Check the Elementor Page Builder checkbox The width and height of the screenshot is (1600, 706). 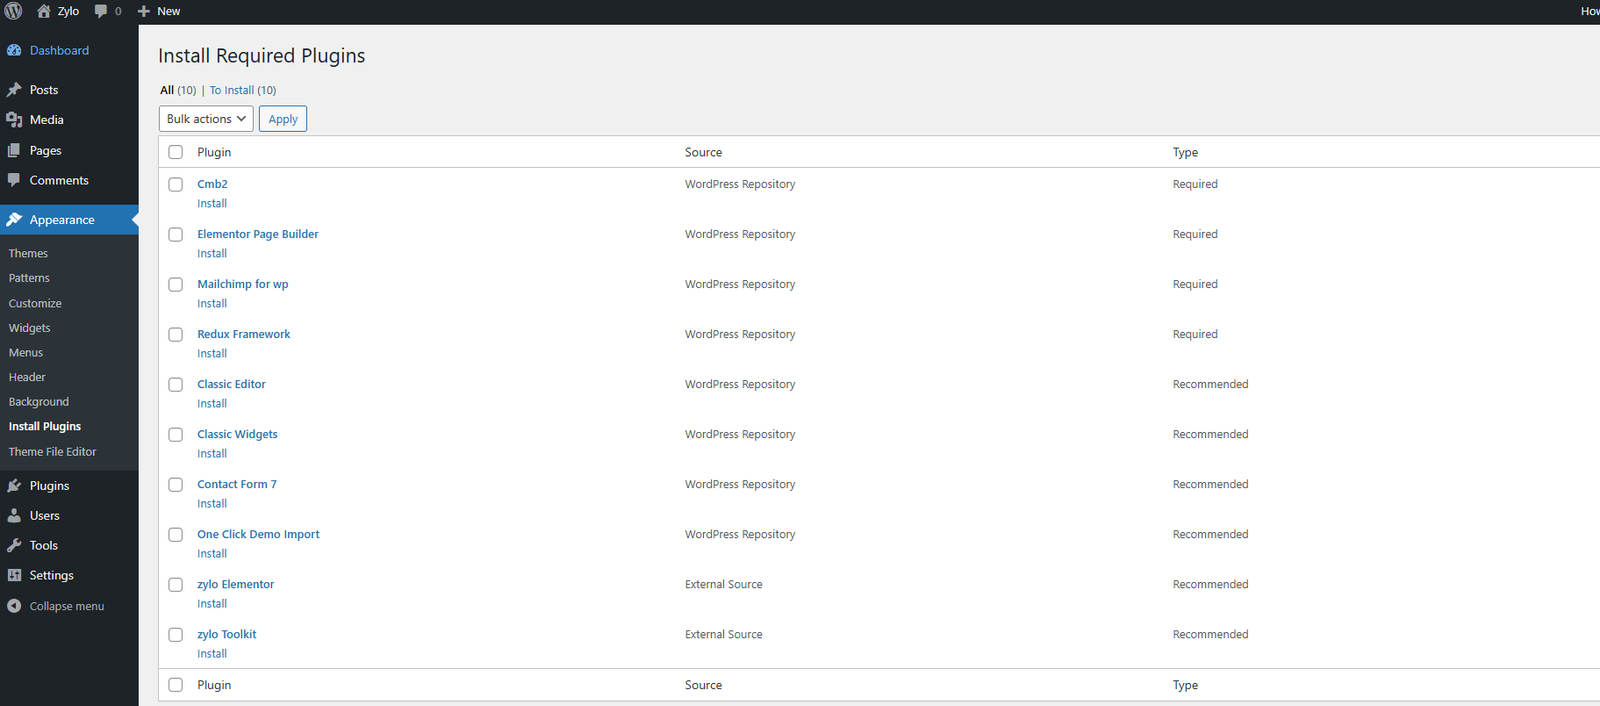[176, 235]
